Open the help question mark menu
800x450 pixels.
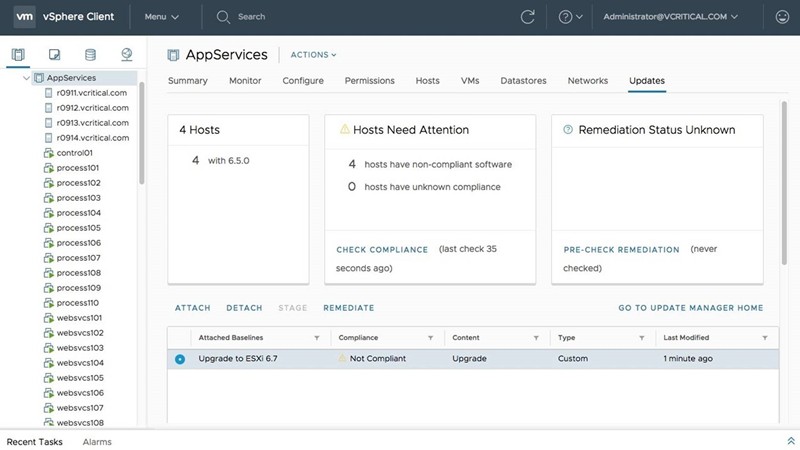(570, 17)
